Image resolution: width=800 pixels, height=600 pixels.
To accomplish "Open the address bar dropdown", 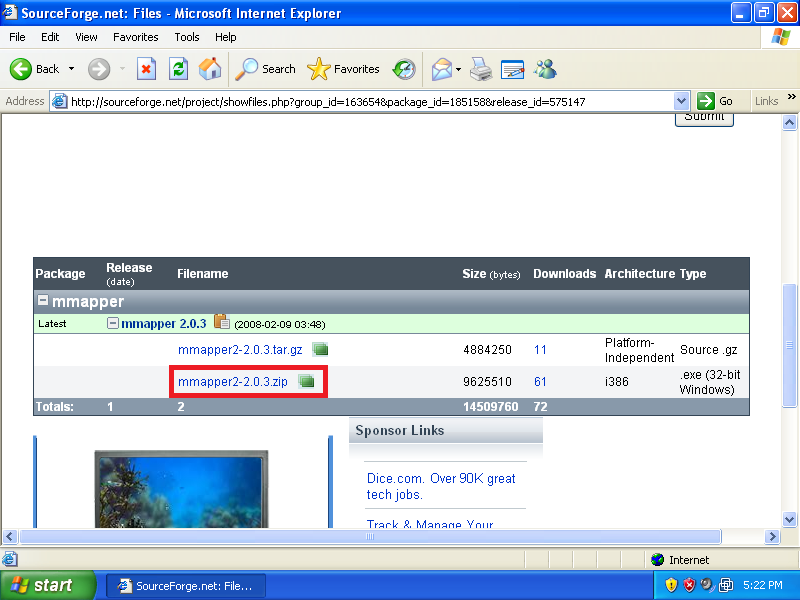I will pos(682,101).
